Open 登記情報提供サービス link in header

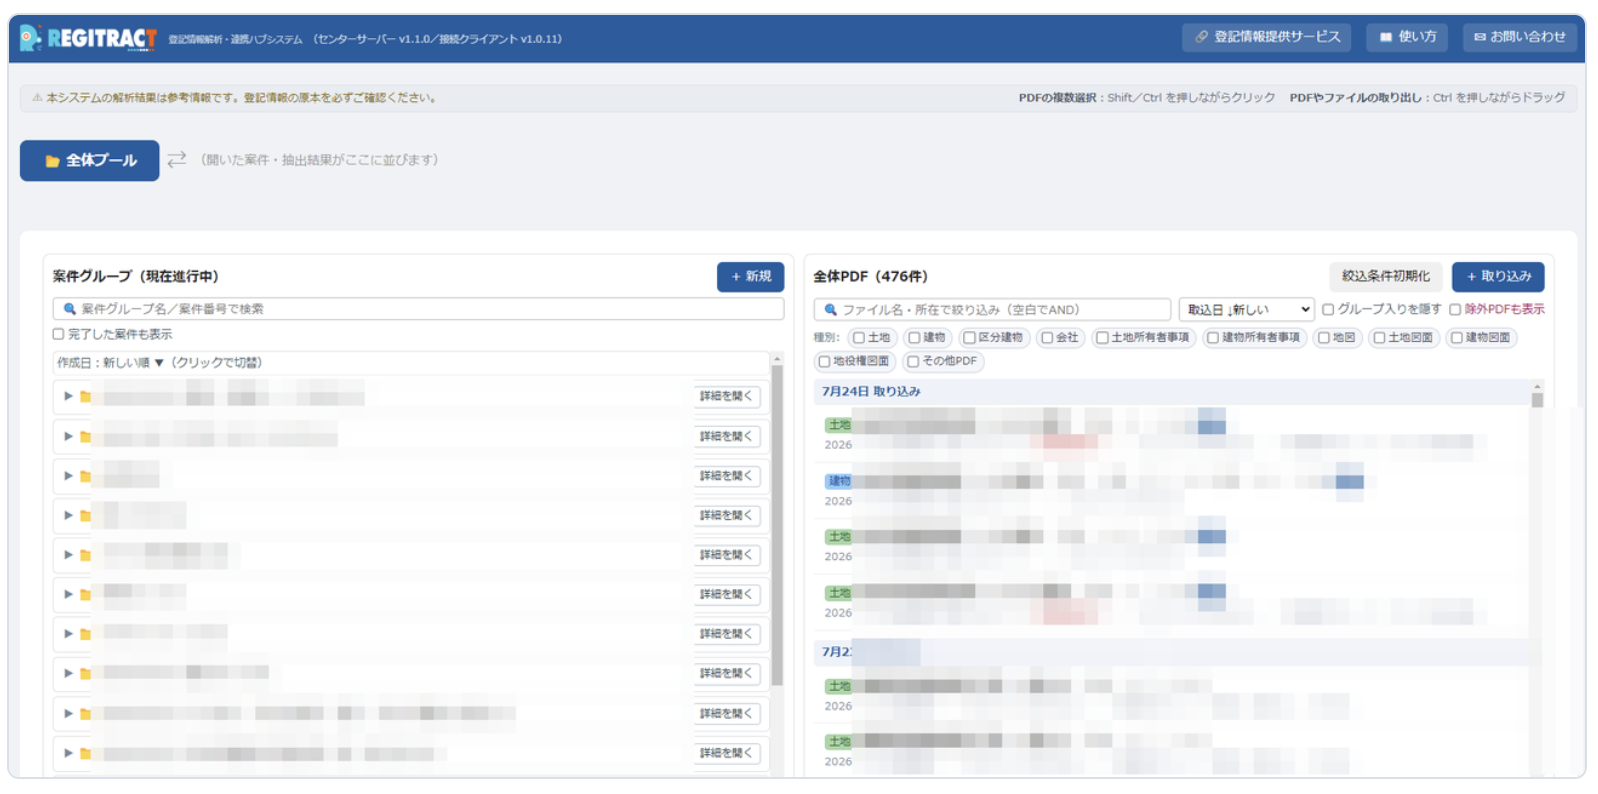1267,37
